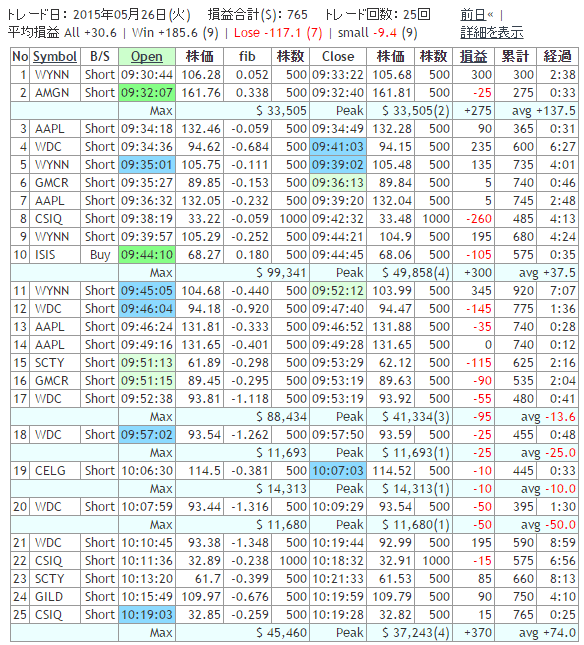Image resolution: width=584 pixels, height=645 pixels.
Task: Click close time 09:52:12 for WYNN
Action: 338,291
